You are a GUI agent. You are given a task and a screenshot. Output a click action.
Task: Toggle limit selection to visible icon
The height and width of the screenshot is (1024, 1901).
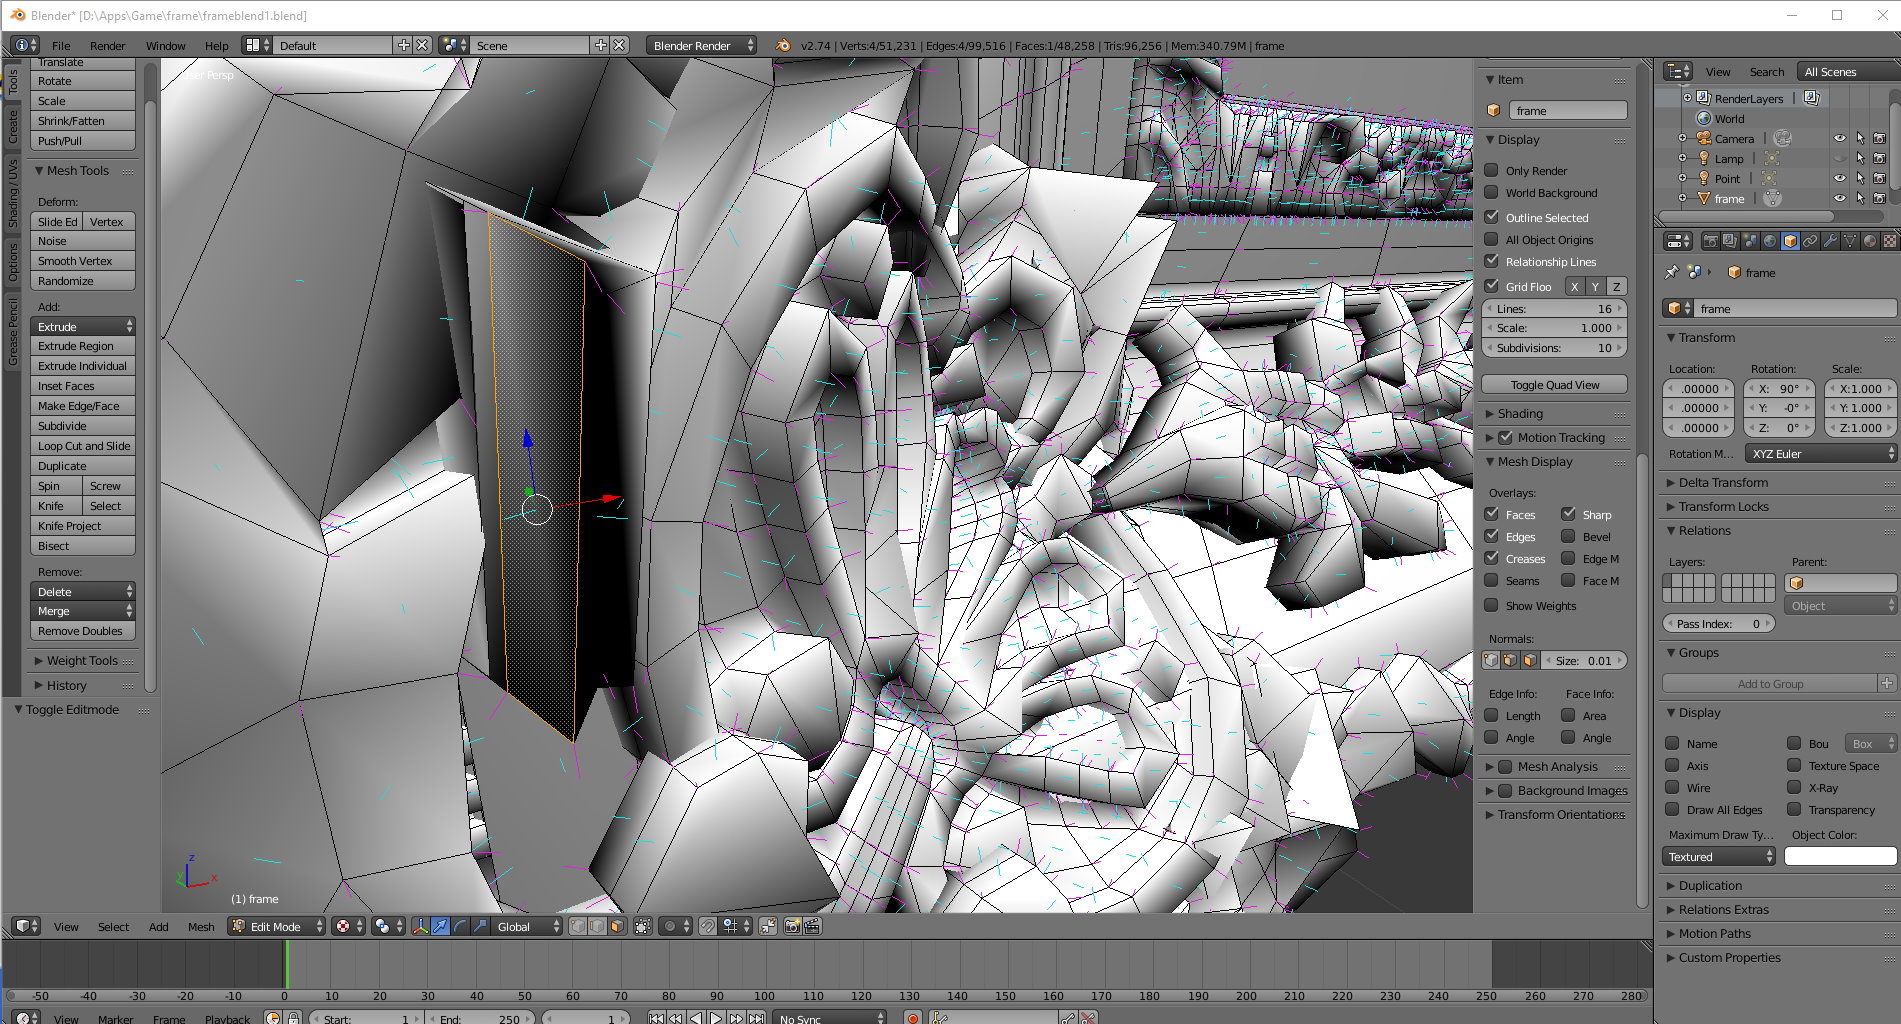click(643, 926)
